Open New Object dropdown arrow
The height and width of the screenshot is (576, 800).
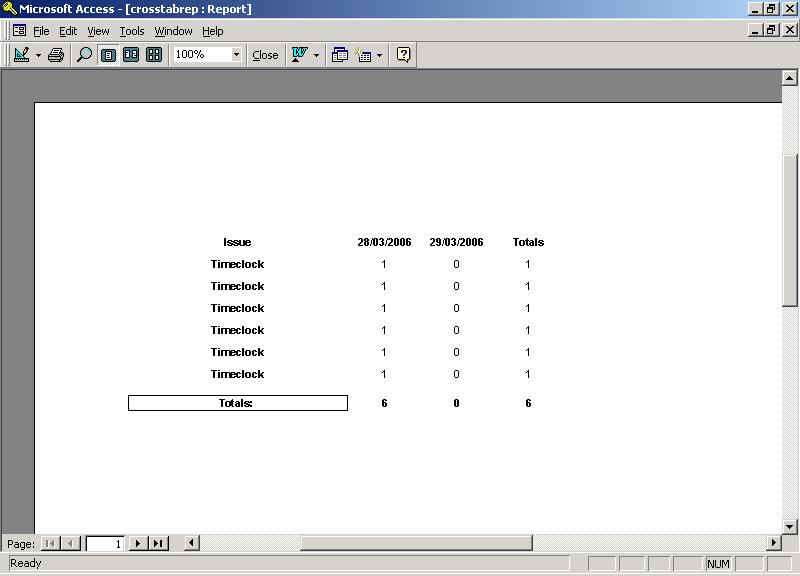pyautogui.click(x=380, y=55)
